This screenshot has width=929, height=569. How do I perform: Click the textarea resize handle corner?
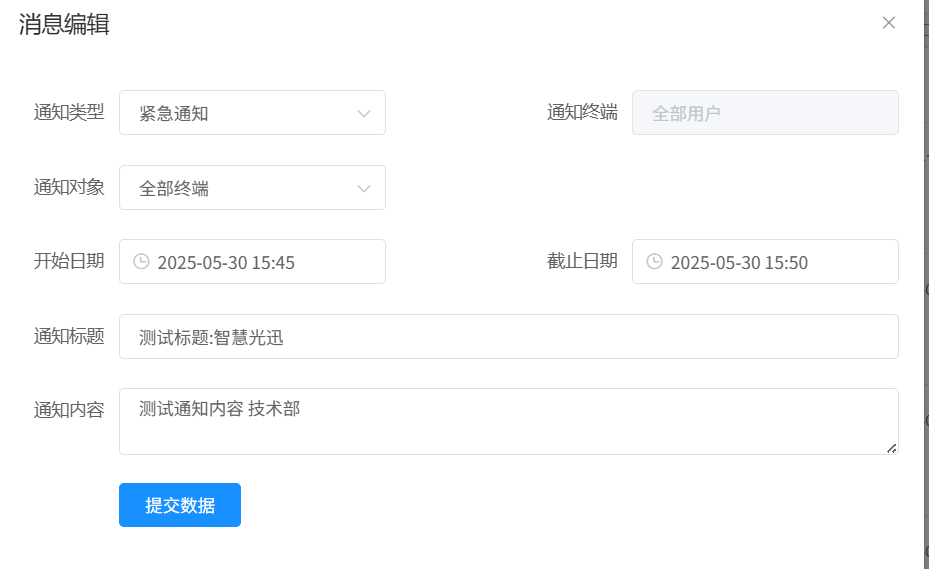[891, 448]
